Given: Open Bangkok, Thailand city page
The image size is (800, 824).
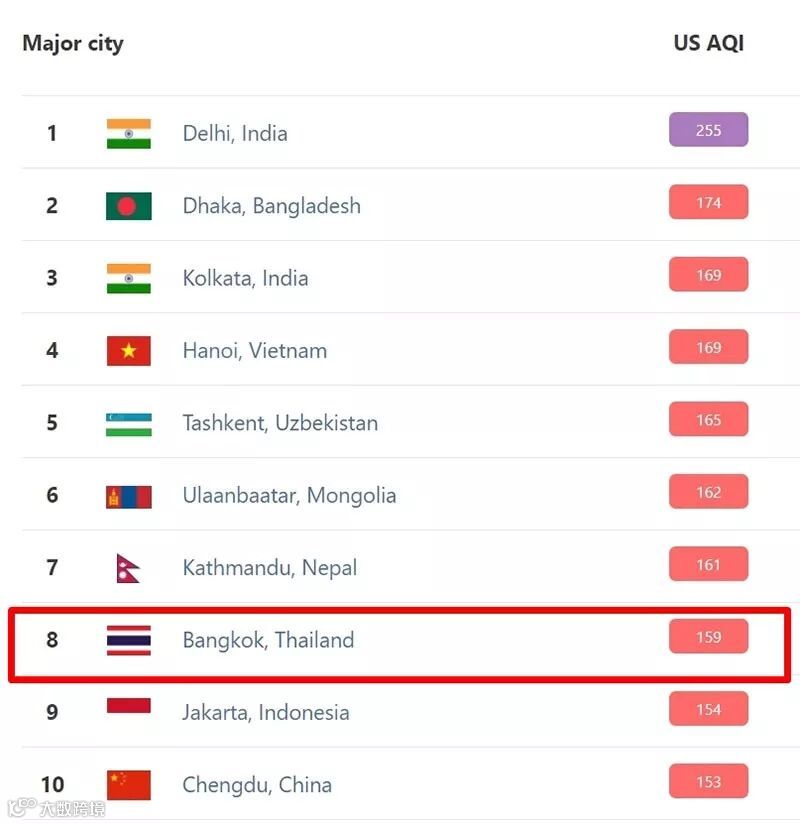Looking at the screenshot, I should [x=268, y=640].
